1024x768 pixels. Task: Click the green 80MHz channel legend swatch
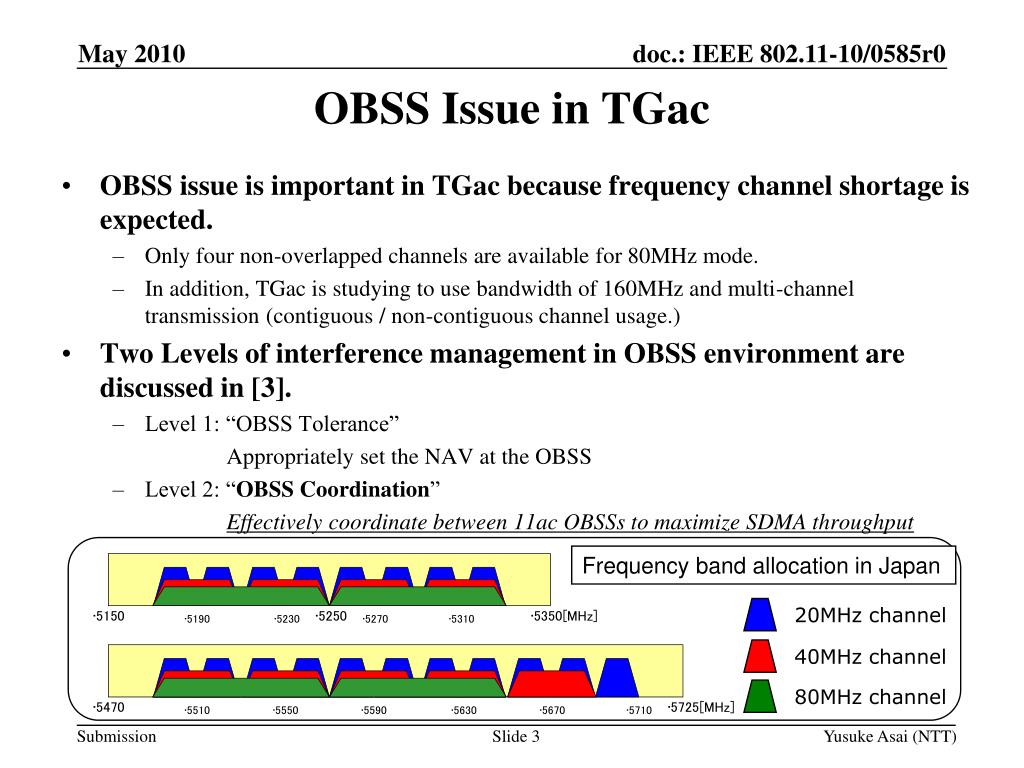[760, 696]
